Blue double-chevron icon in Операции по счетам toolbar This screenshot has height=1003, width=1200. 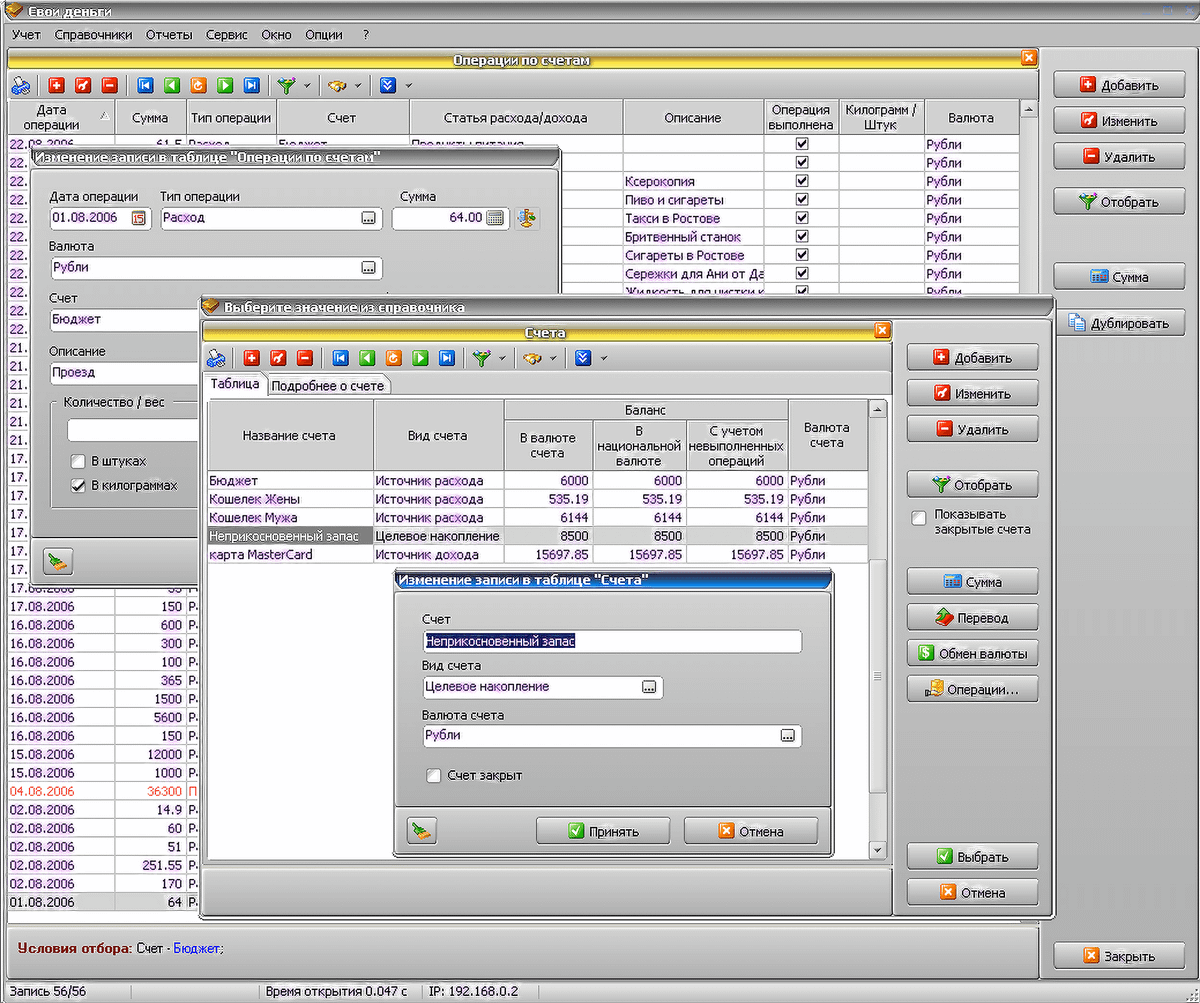coord(388,86)
